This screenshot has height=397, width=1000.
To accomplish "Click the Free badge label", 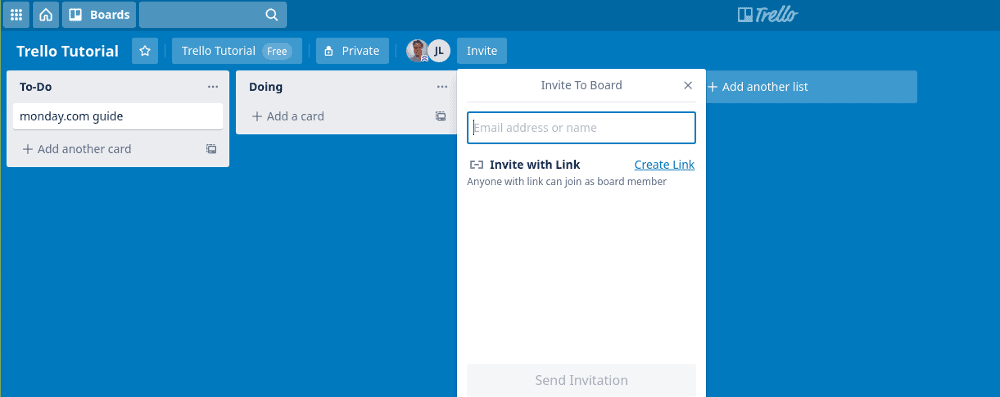I will [277, 51].
